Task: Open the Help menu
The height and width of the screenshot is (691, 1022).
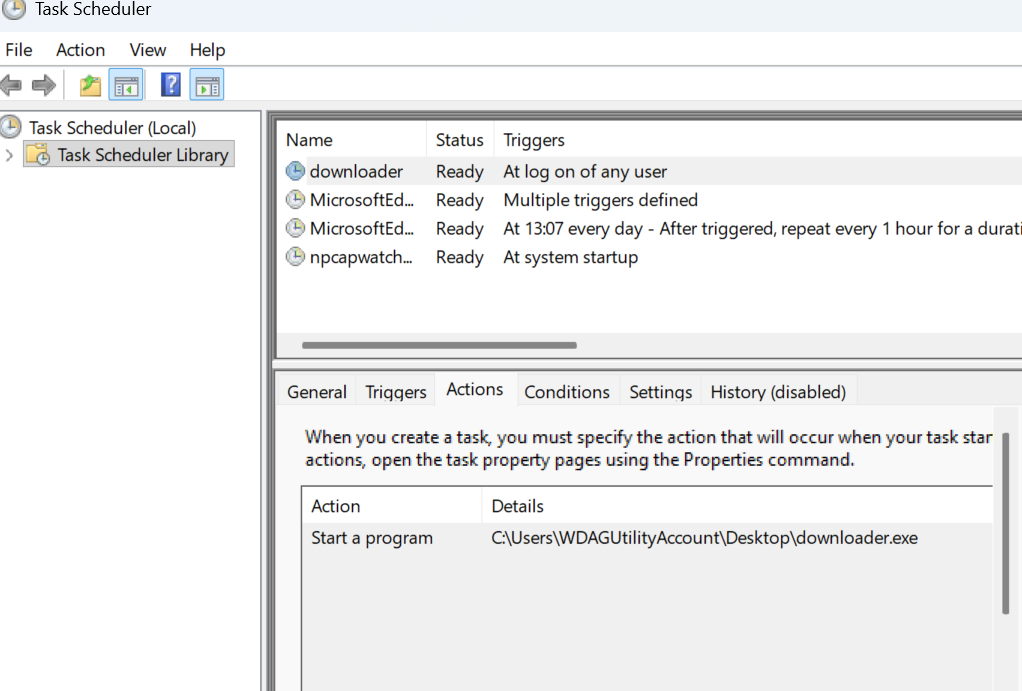Action: pos(207,50)
